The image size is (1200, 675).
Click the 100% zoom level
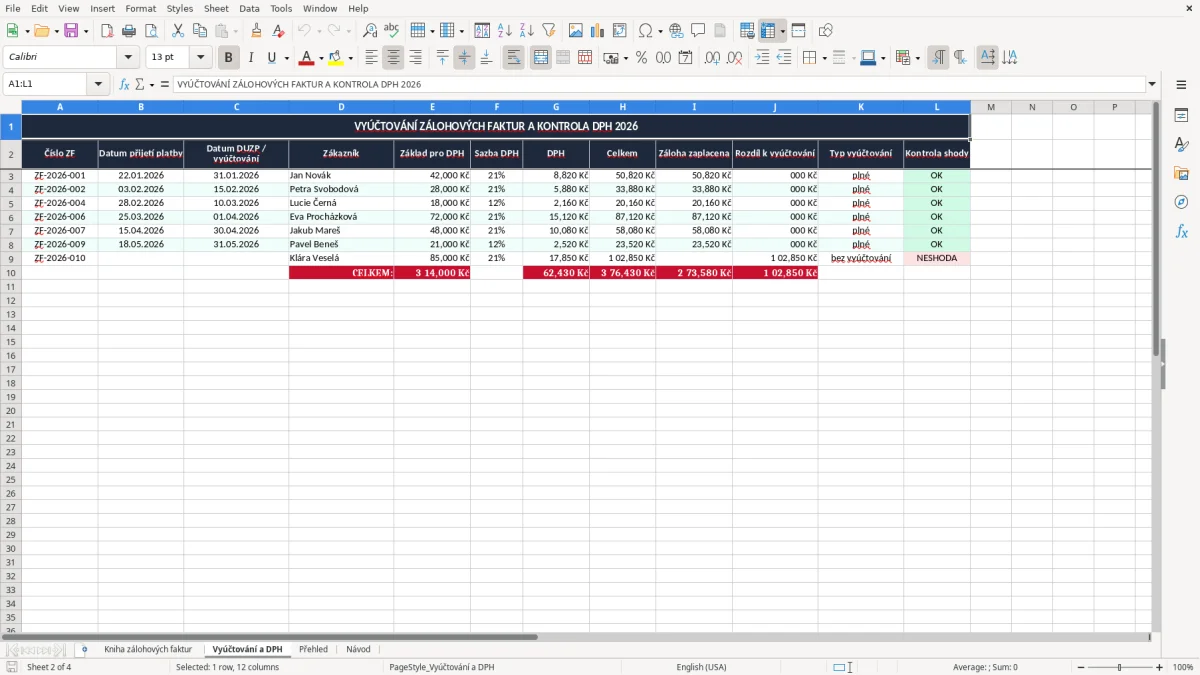coord(1183,667)
